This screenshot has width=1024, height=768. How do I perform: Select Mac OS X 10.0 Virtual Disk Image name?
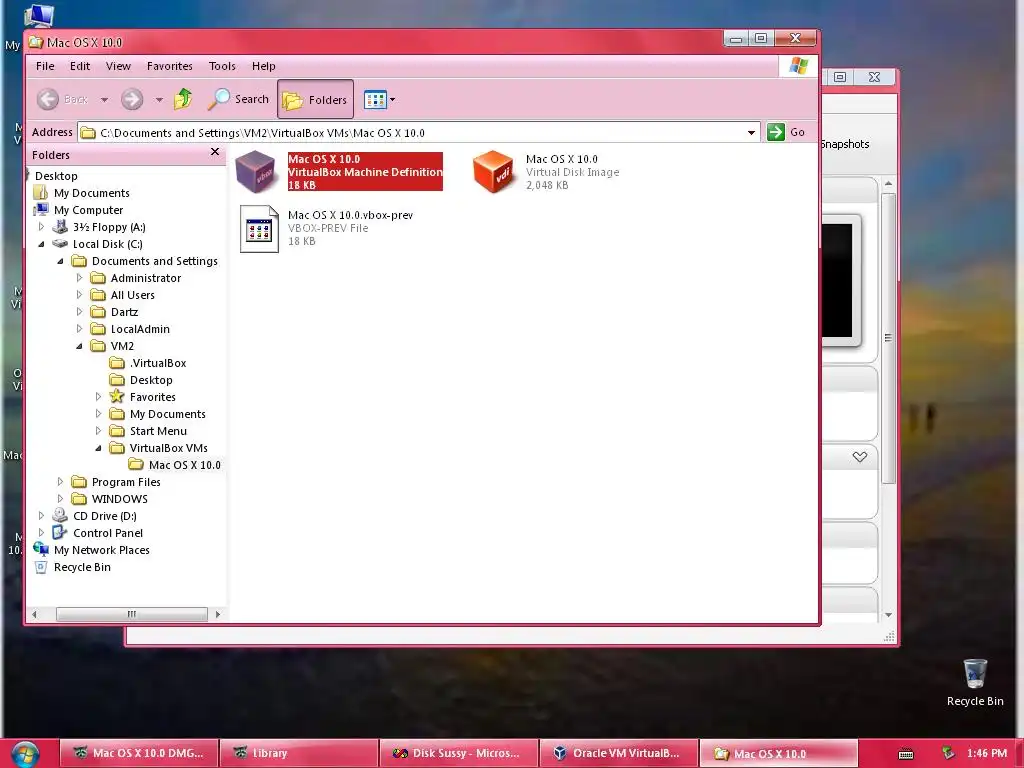(x=562, y=159)
